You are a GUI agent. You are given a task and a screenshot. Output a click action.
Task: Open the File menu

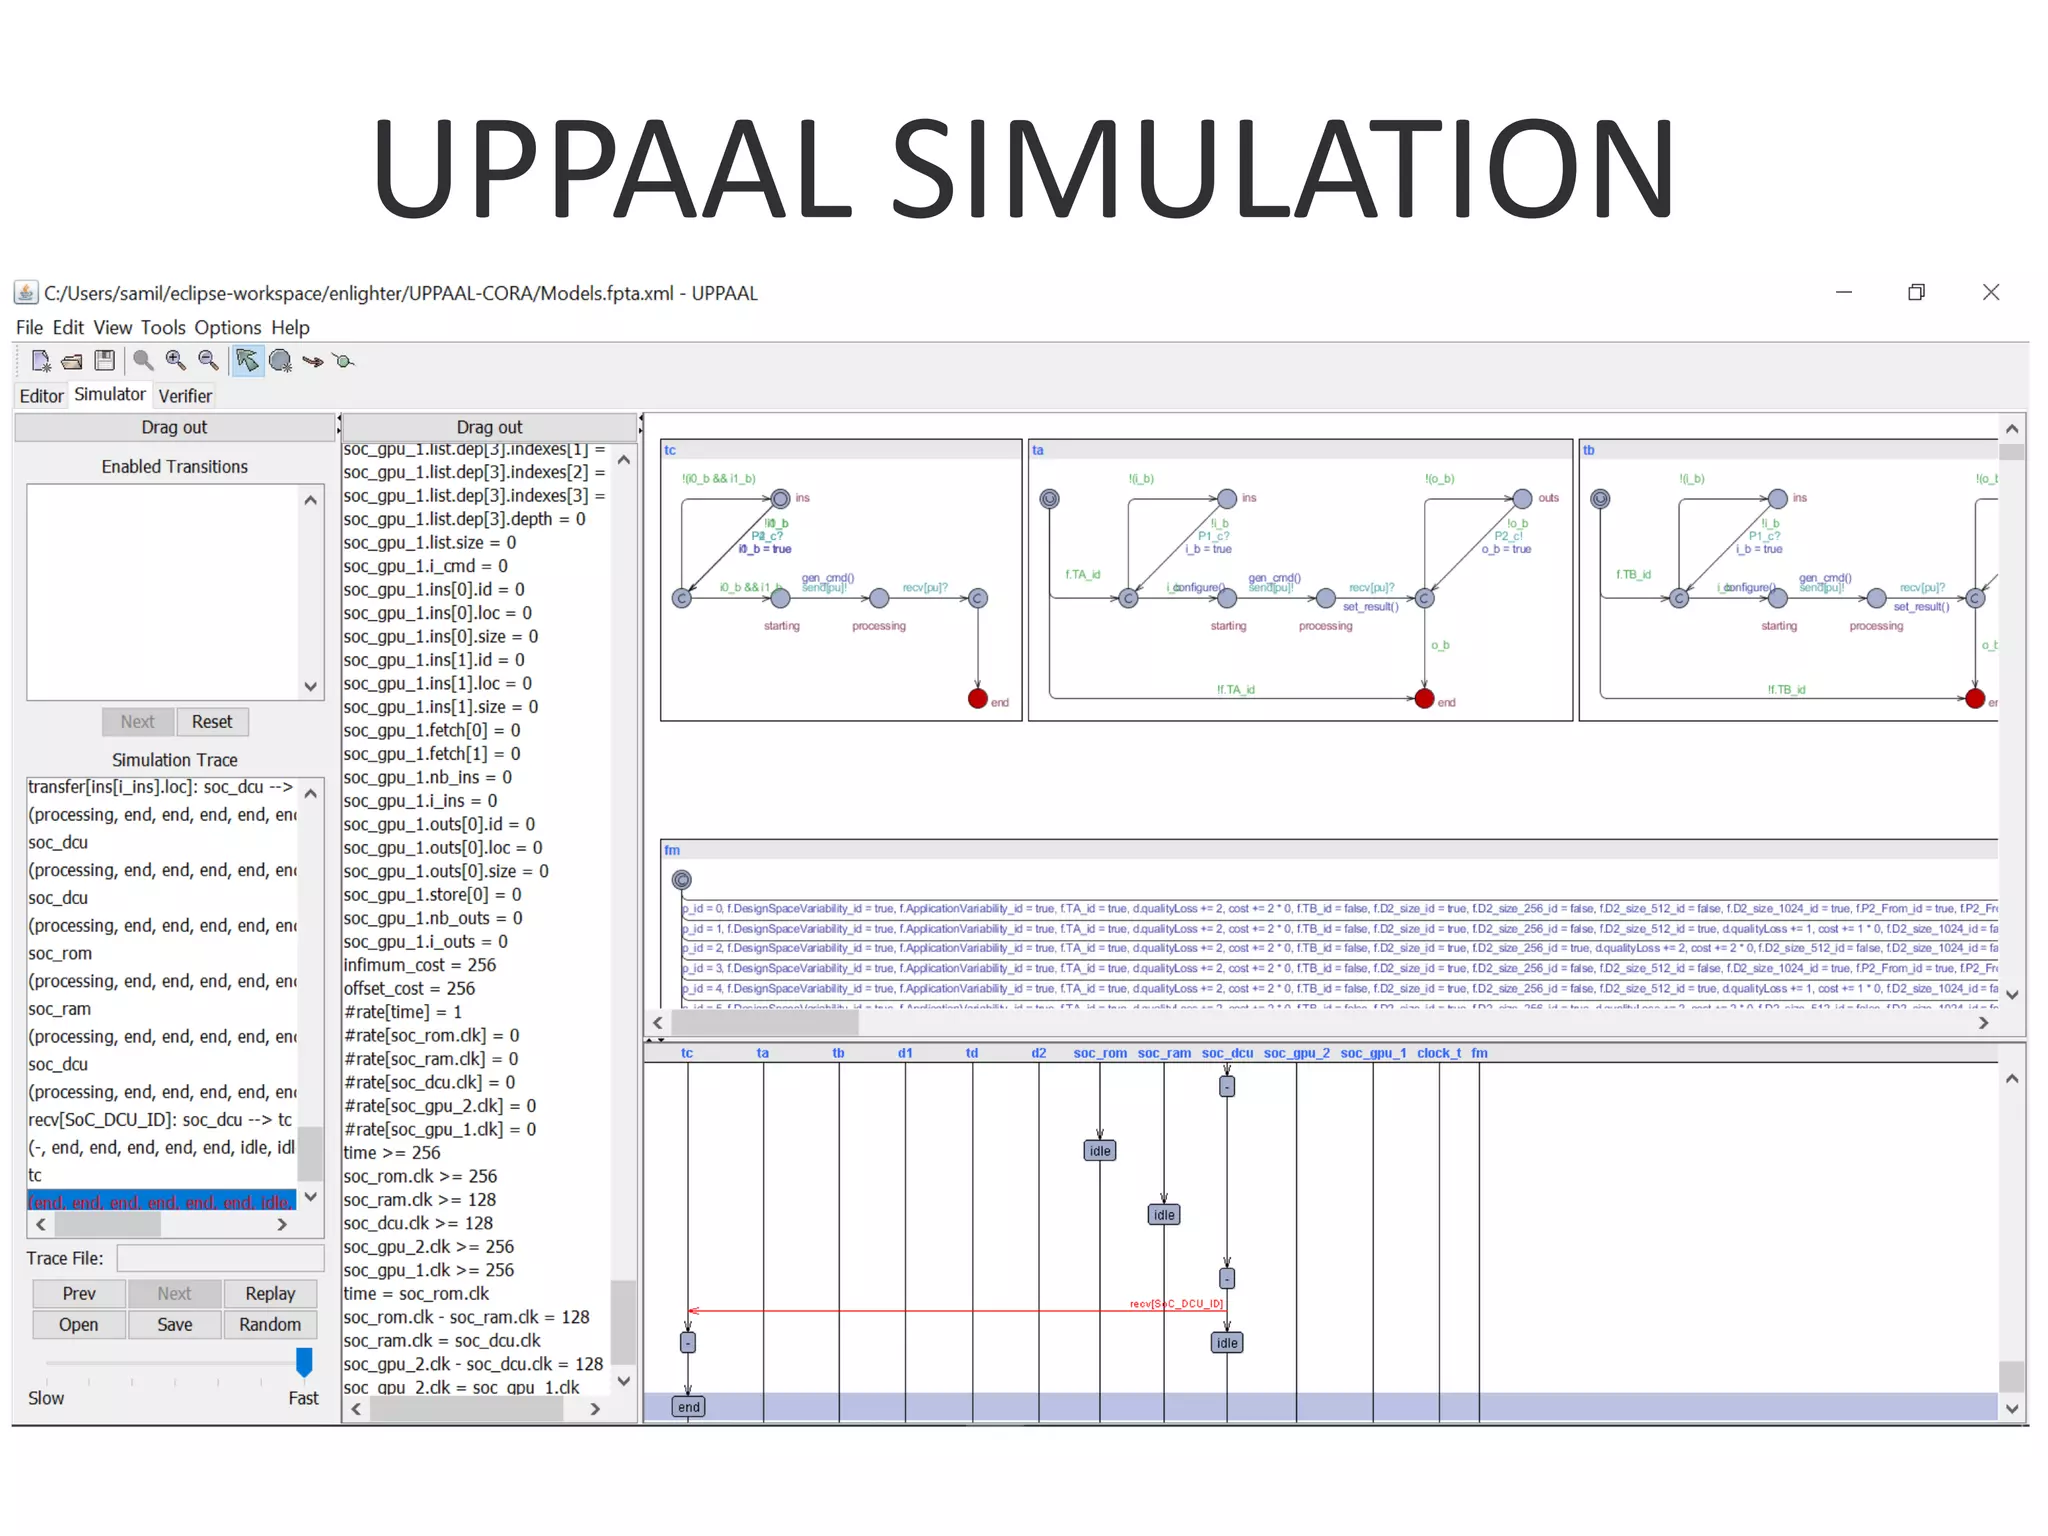pyautogui.click(x=29, y=327)
